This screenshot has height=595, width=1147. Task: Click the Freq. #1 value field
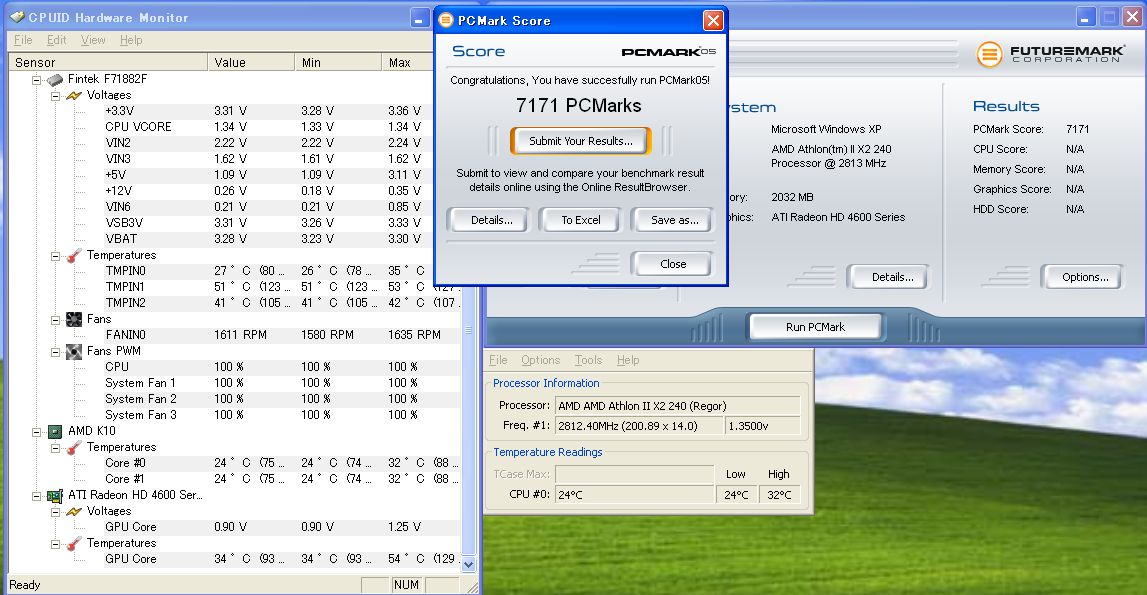point(639,426)
